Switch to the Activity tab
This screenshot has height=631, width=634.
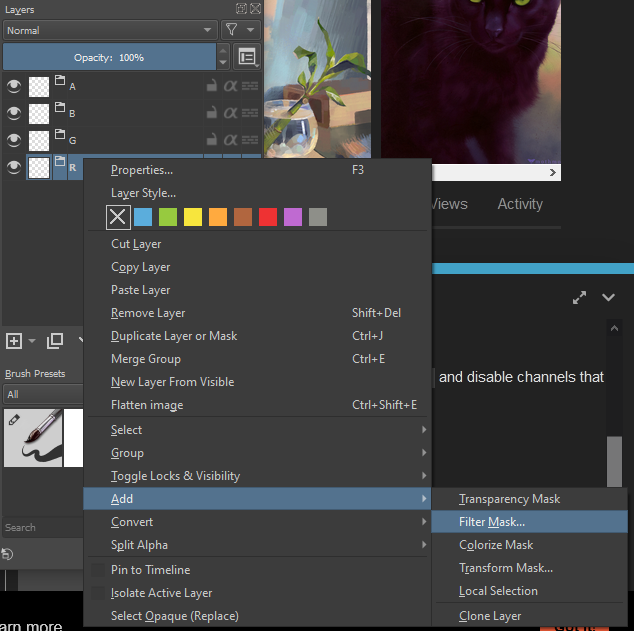coord(520,204)
